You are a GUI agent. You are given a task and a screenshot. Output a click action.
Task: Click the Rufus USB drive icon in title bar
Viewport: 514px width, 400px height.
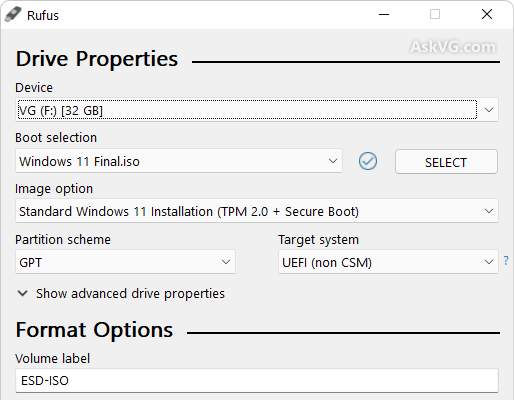click(13, 15)
